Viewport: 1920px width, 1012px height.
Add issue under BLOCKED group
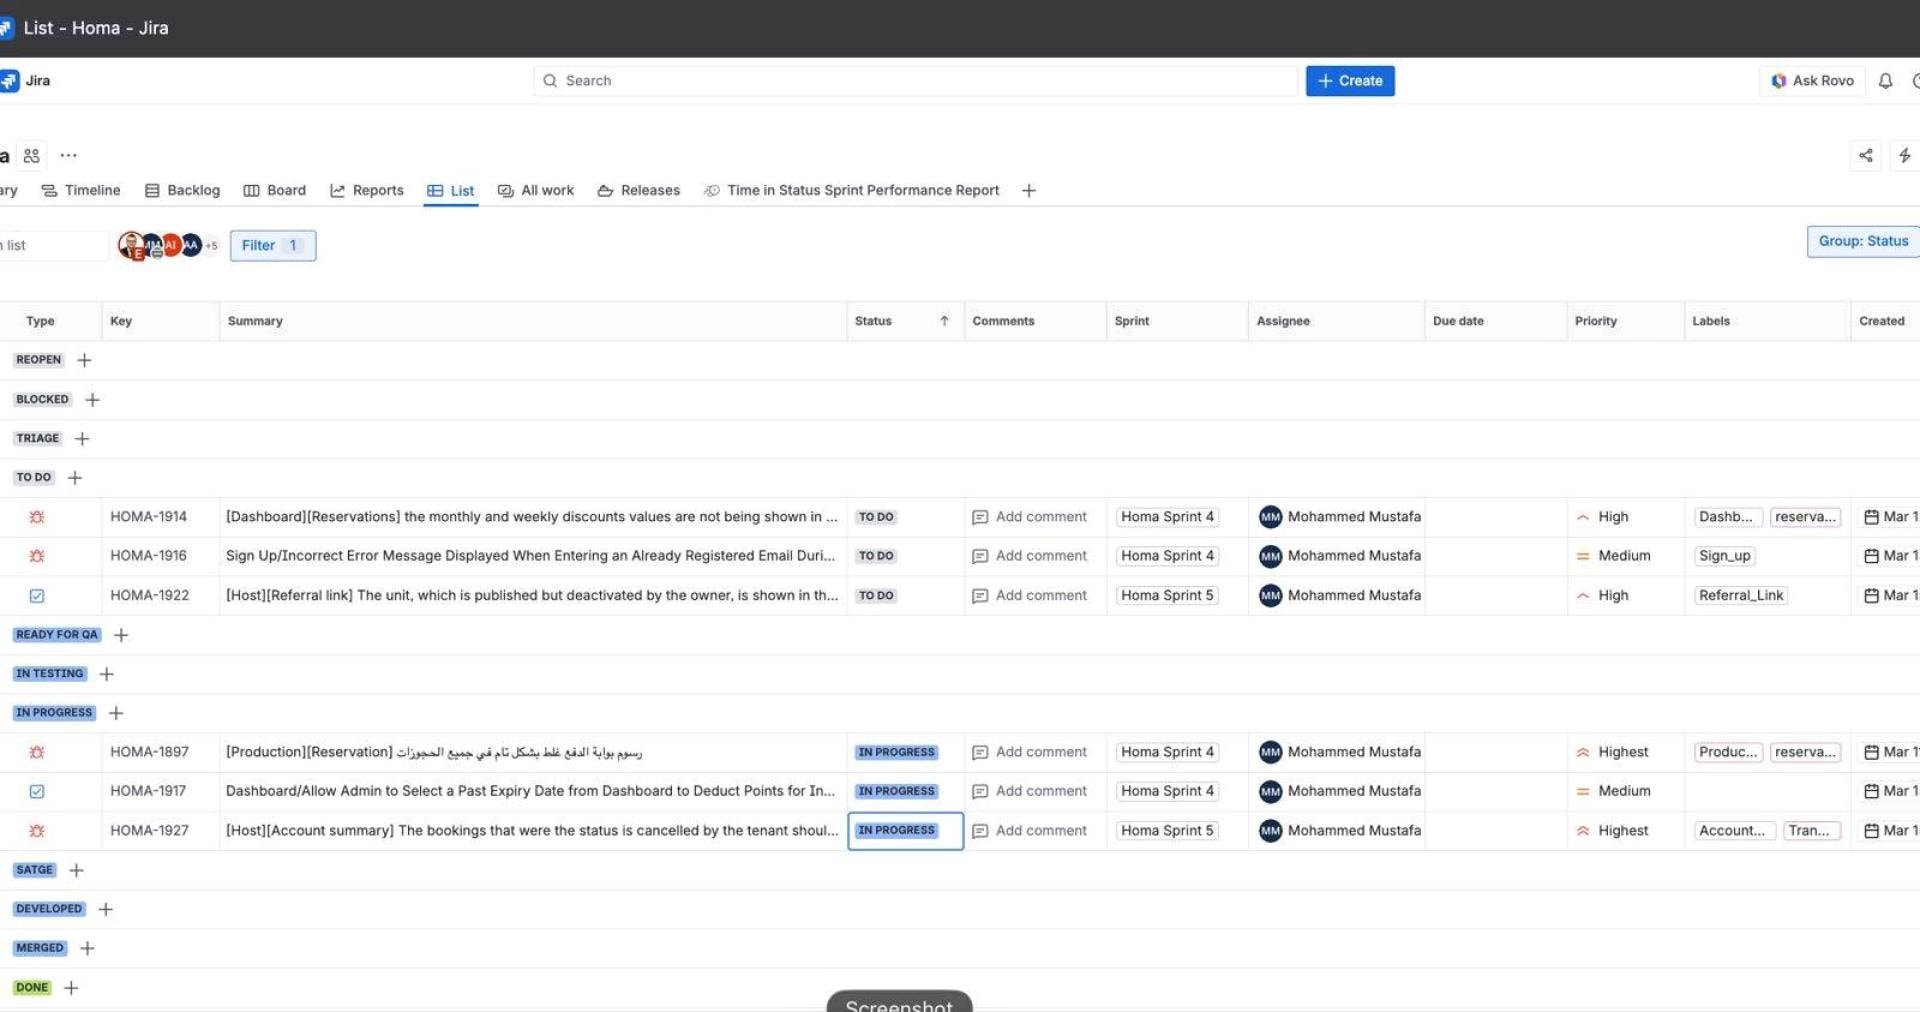92,399
